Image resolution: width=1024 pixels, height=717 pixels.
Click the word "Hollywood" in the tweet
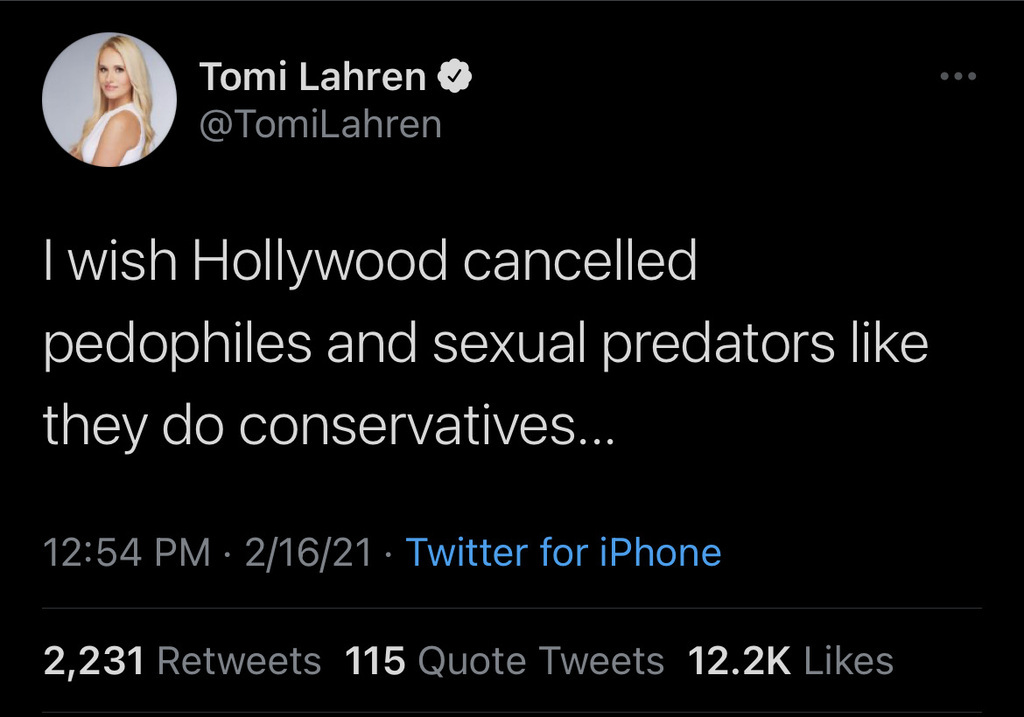(320, 262)
